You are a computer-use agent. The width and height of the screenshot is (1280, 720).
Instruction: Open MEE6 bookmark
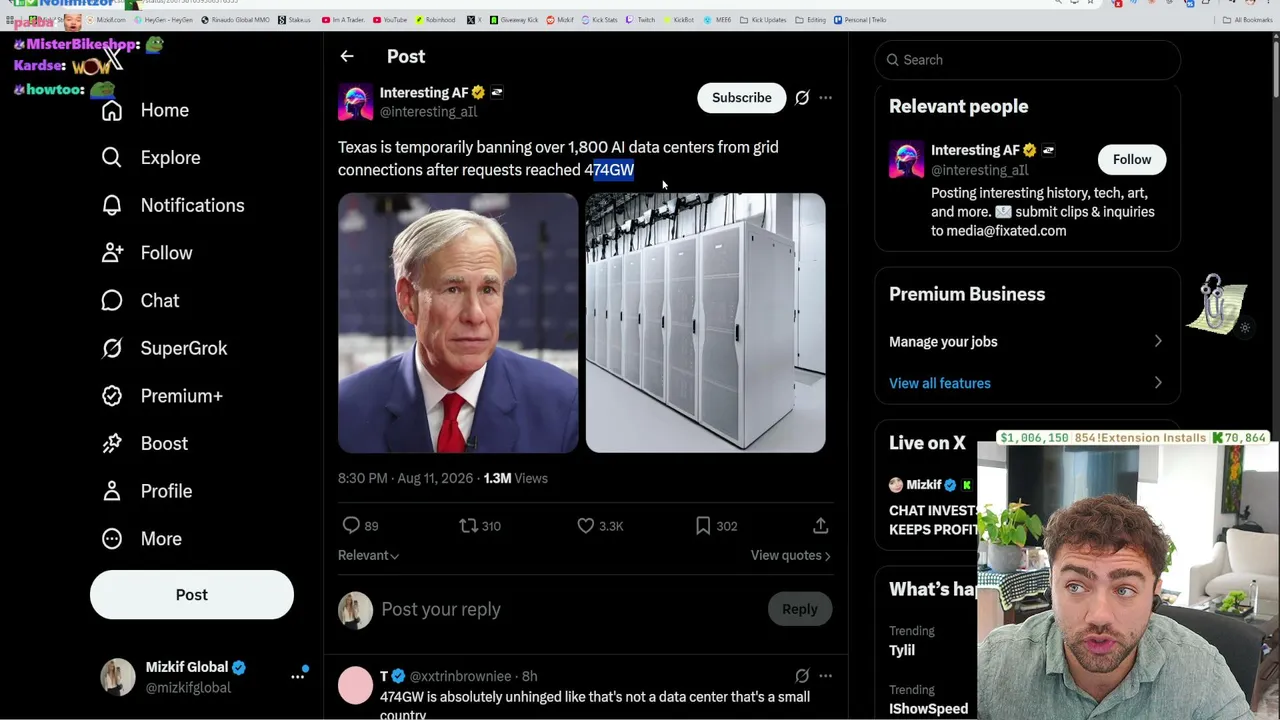[x=717, y=20]
